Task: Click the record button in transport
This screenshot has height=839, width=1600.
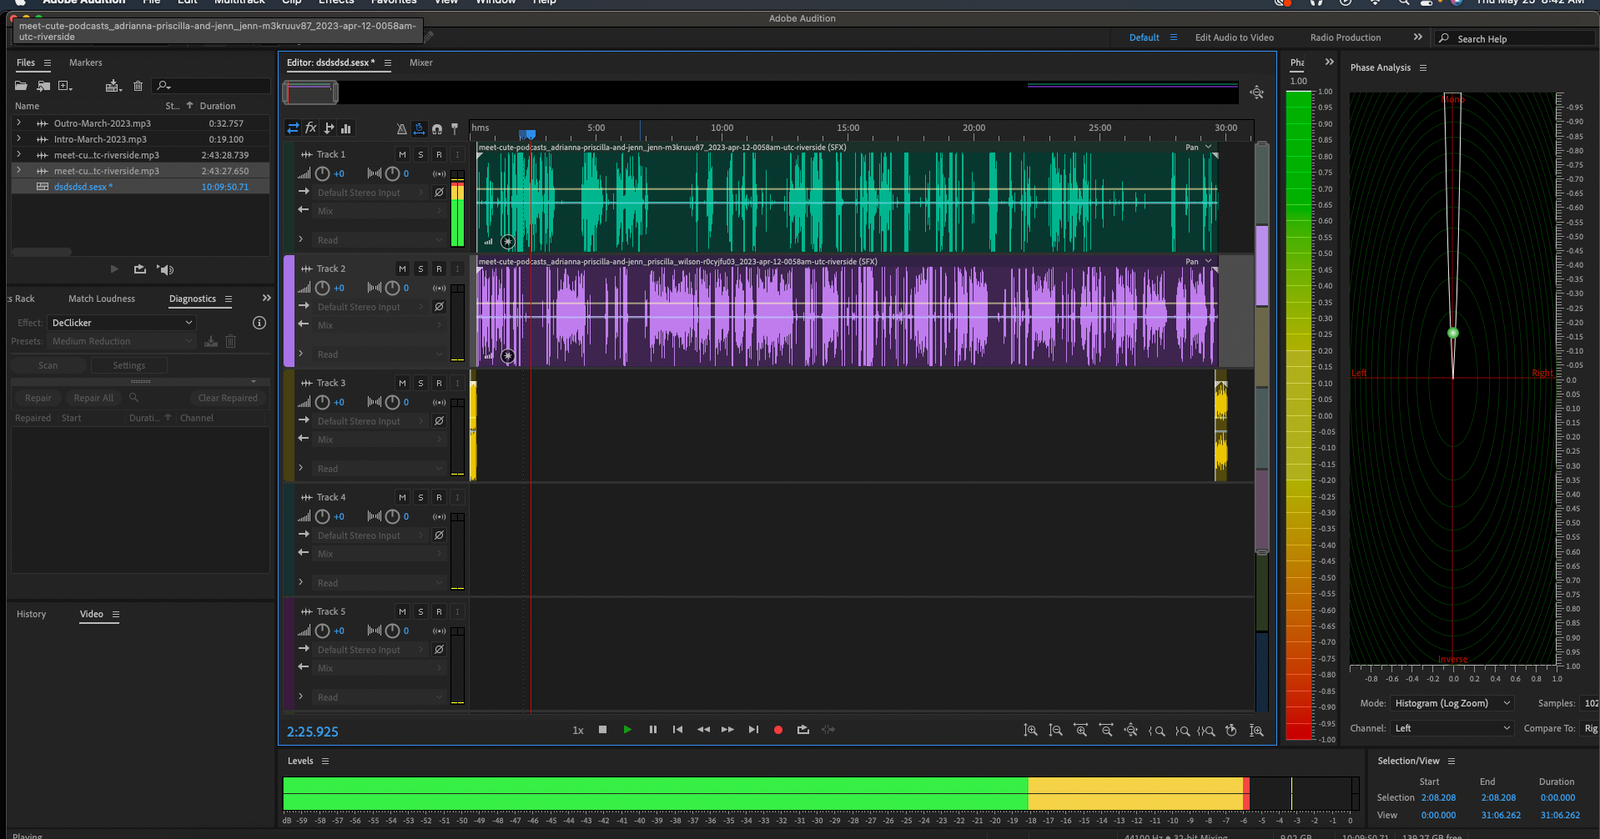Action: coord(778,730)
